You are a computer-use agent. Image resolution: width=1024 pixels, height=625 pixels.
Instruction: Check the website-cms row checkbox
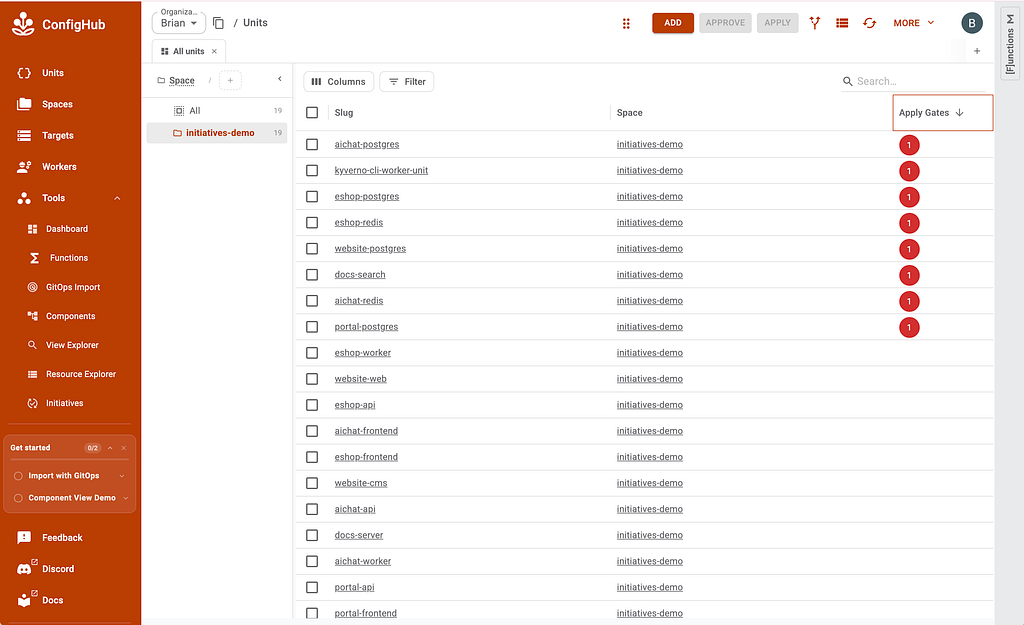tap(312, 483)
